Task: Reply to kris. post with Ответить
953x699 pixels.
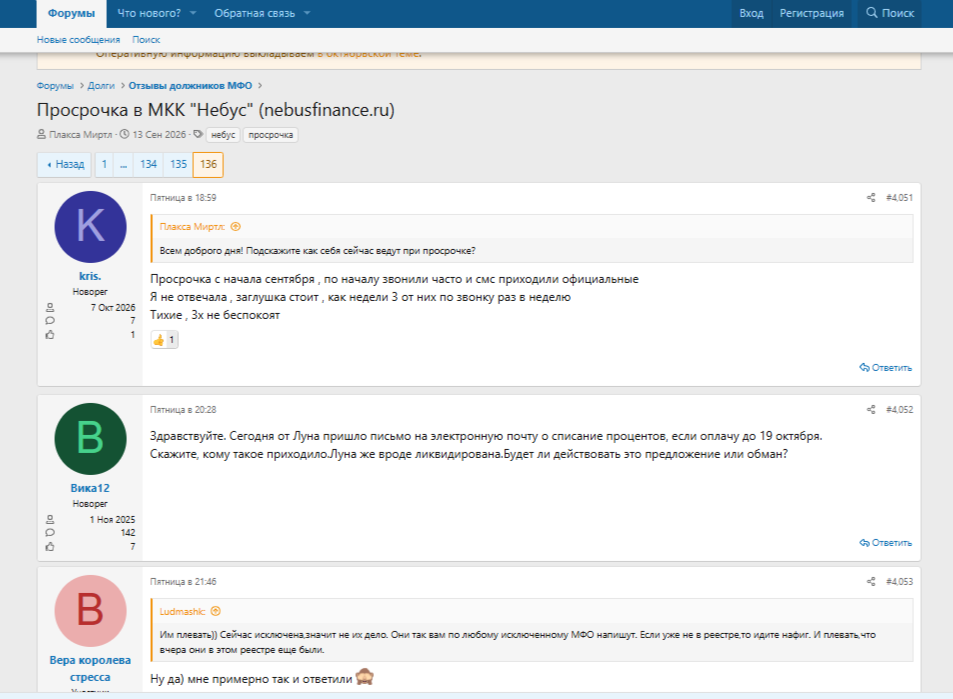Action: (886, 368)
